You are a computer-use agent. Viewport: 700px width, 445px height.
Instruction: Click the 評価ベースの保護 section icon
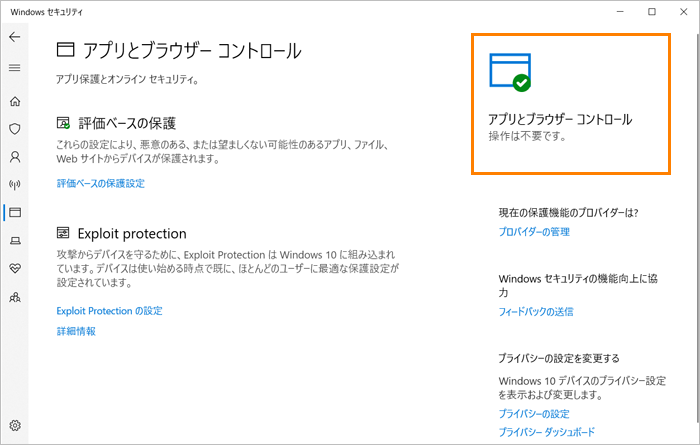63,123
